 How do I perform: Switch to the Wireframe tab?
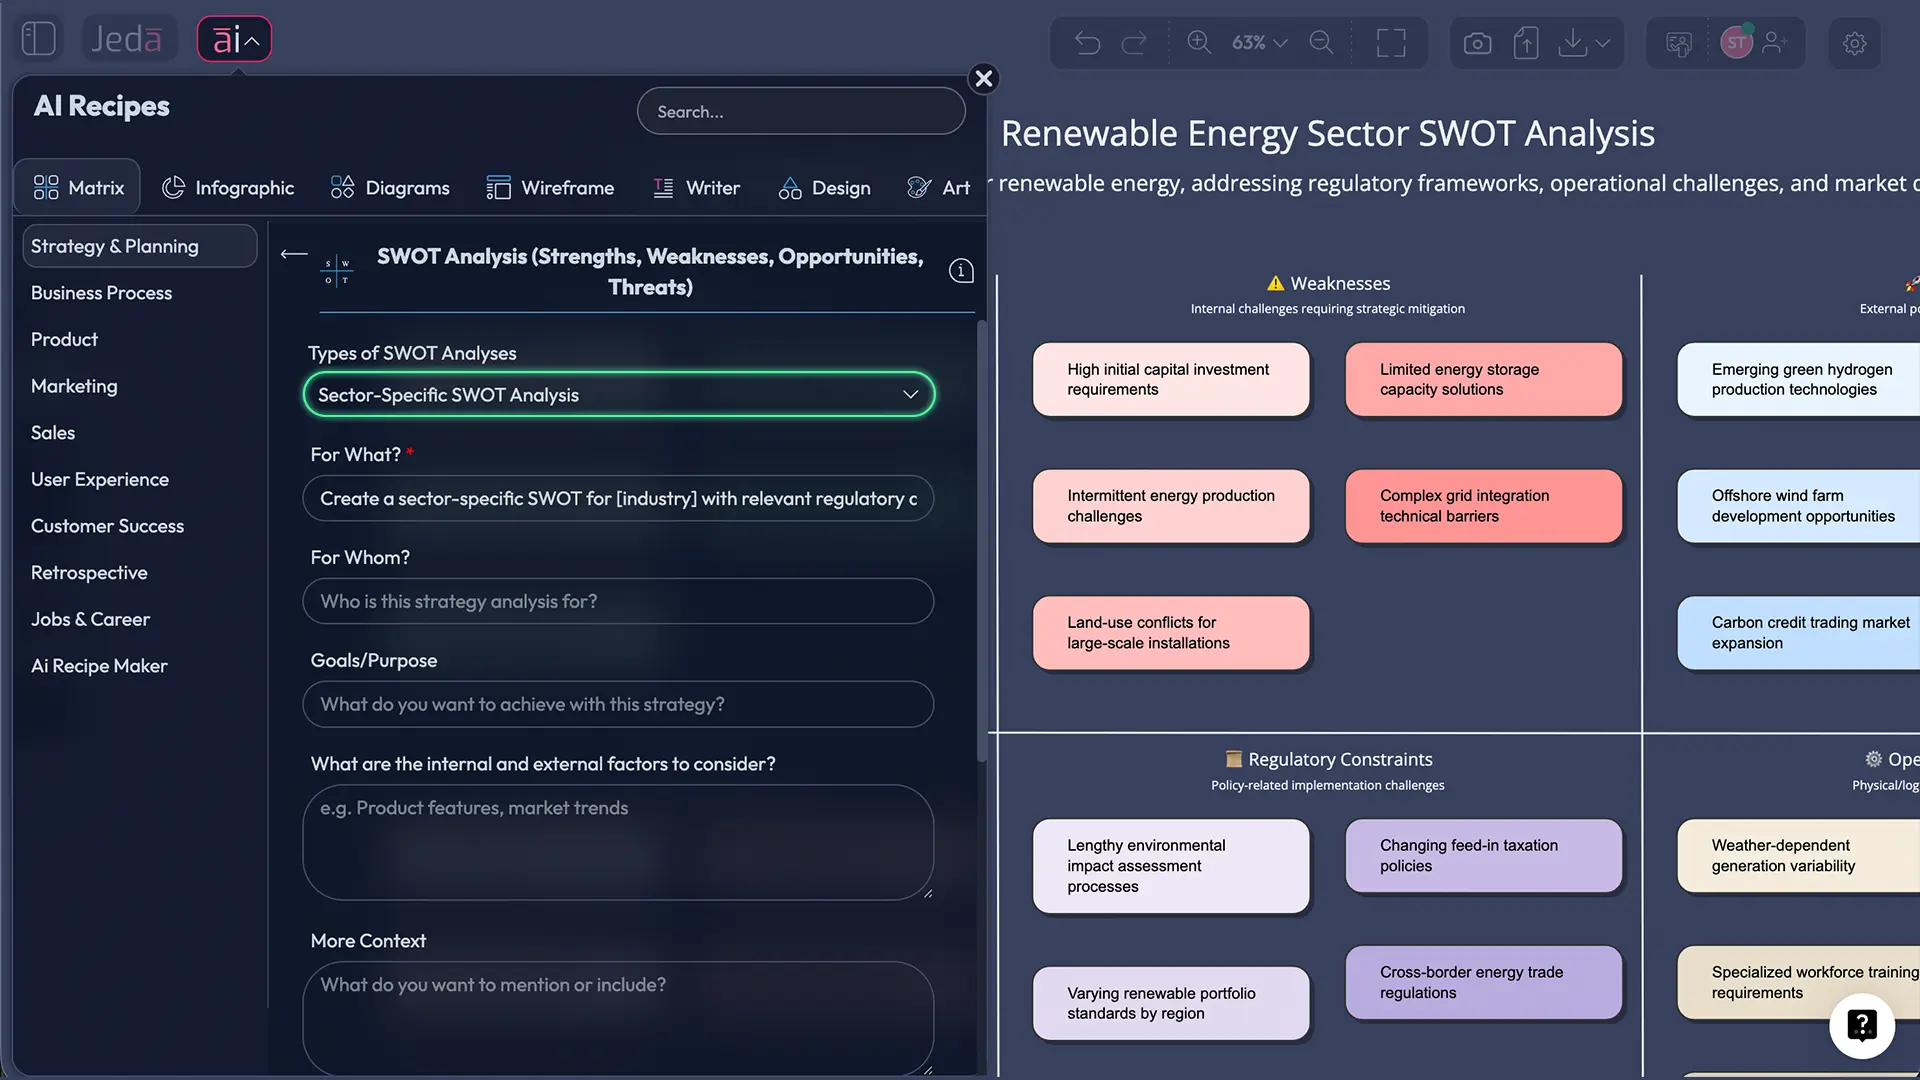[550, 188]
